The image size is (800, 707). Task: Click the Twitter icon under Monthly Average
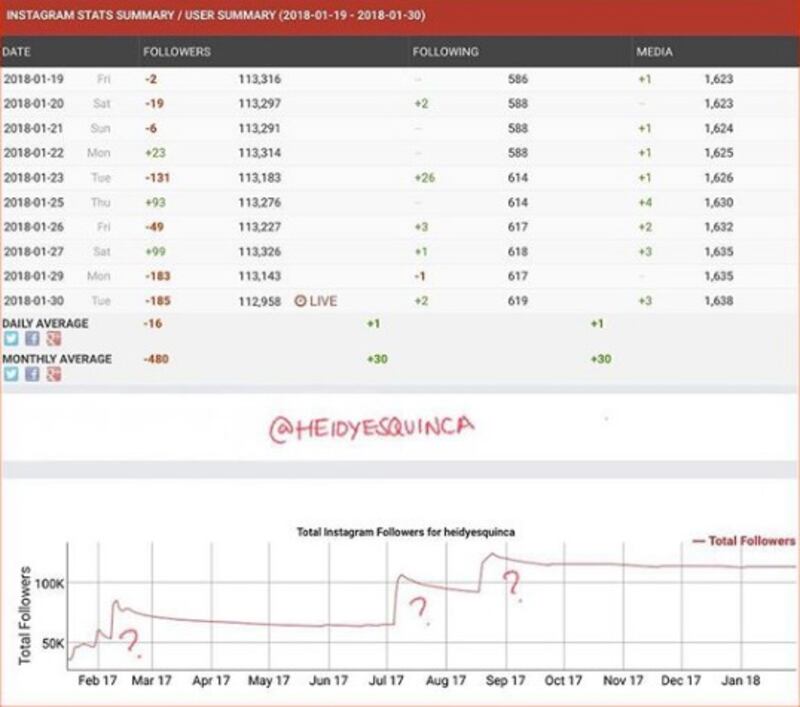click(11, 374)
